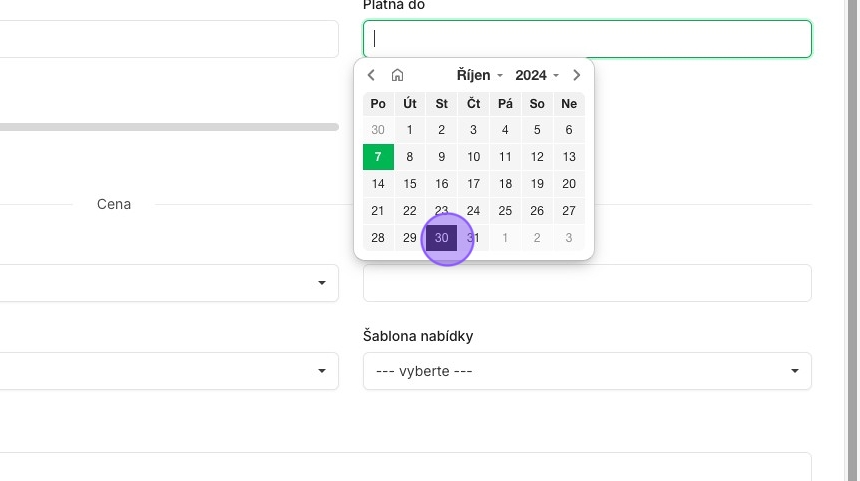
Task: Select Sunday October 13 in the calendar
Action: click(569, 157)
